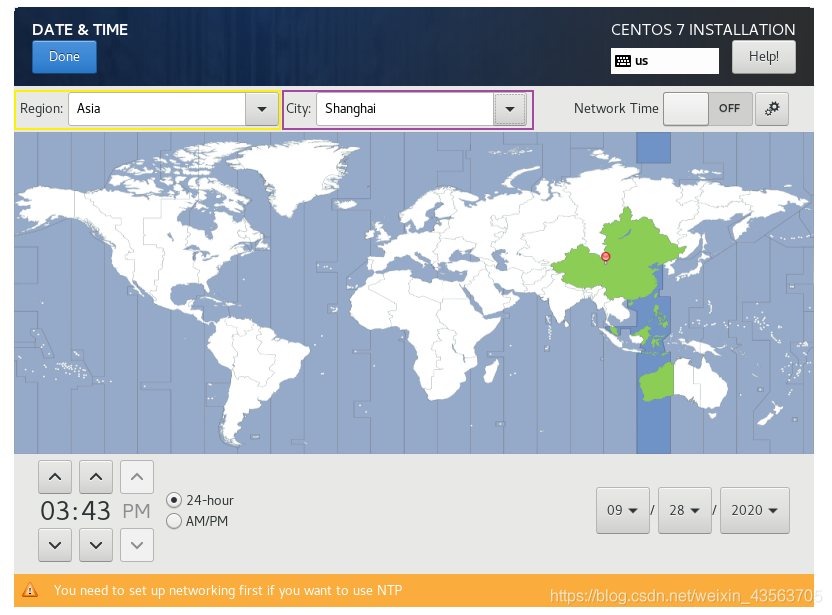Expand the Region dropdown arrow
The width and height of the screenshot is (832, 615).
point(262,109)
